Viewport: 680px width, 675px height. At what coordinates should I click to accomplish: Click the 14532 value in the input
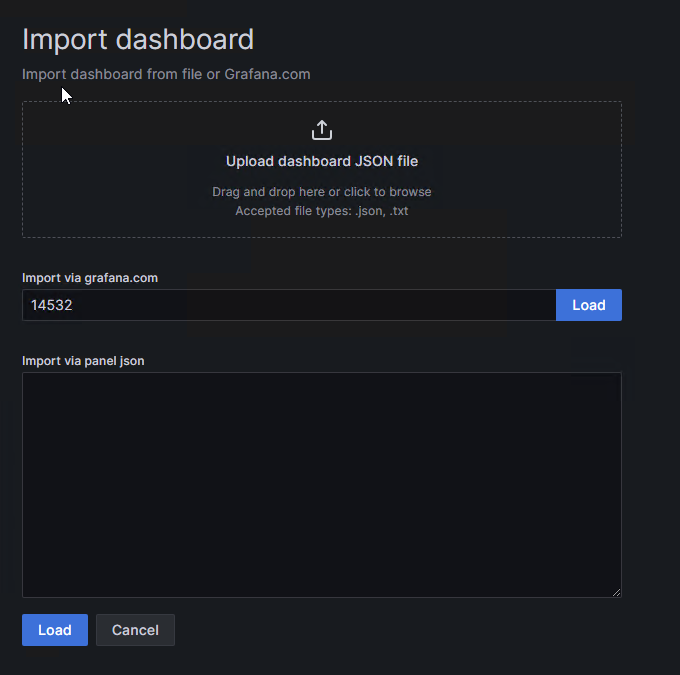(x=52, y=306)
